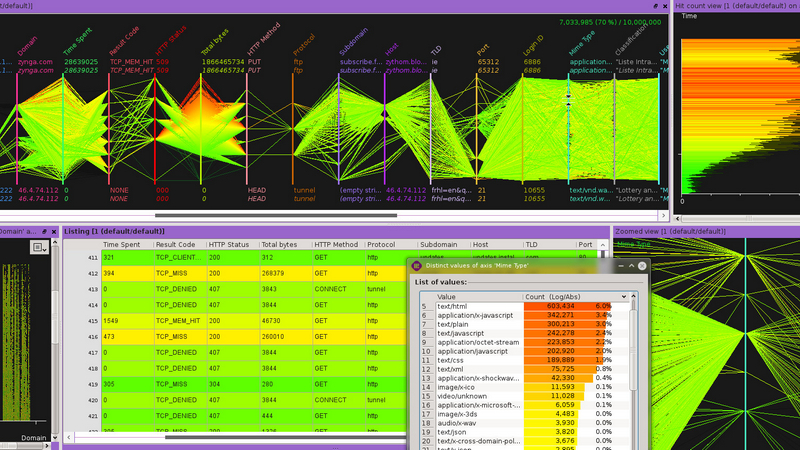Open the Domain panel view options dropdown

(39, 248)
